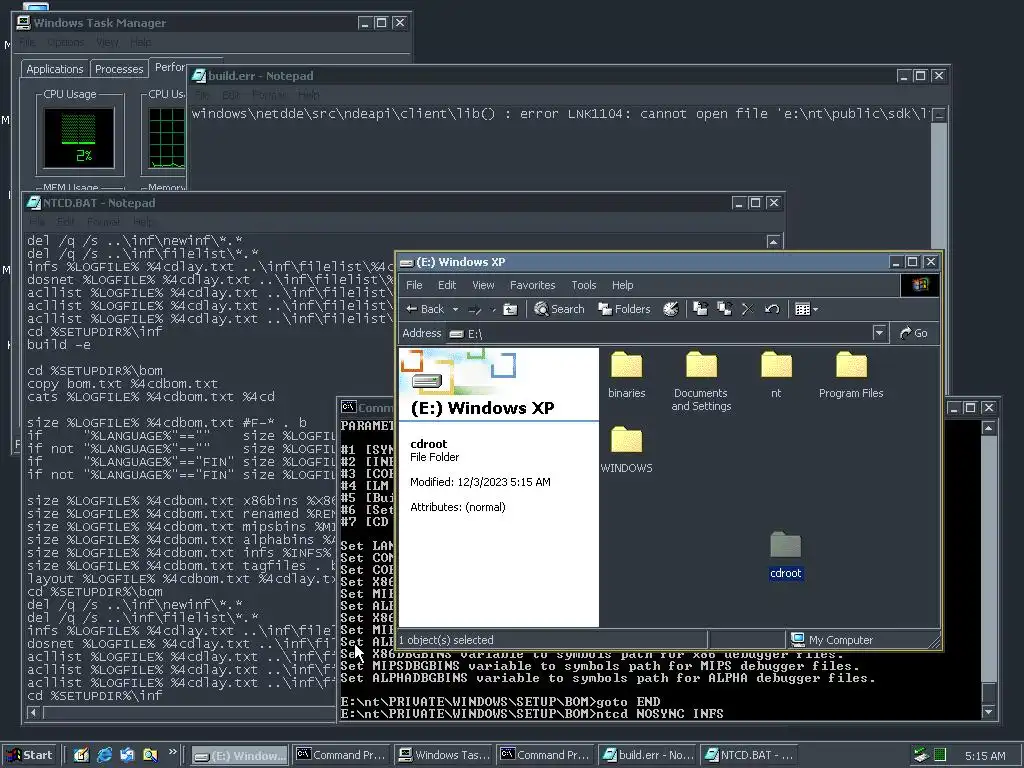Switch to Applications tab in Task Manager

[55, 69]
